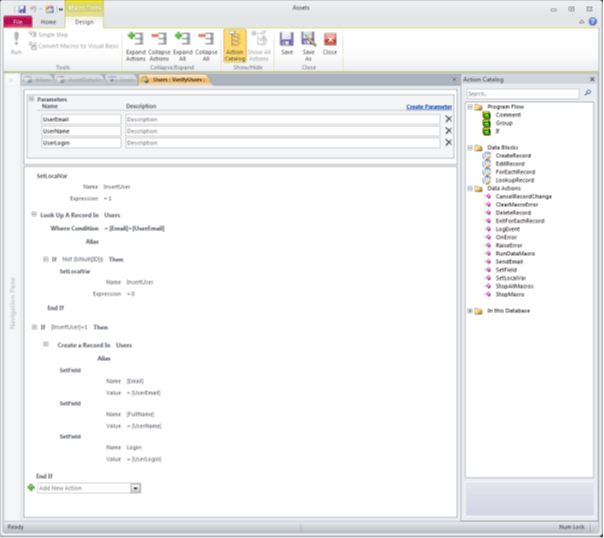The height and width of the screenshot is (538, 604).
Task: Switch to the Home ribbon tab
Action: tap(48, 21)
